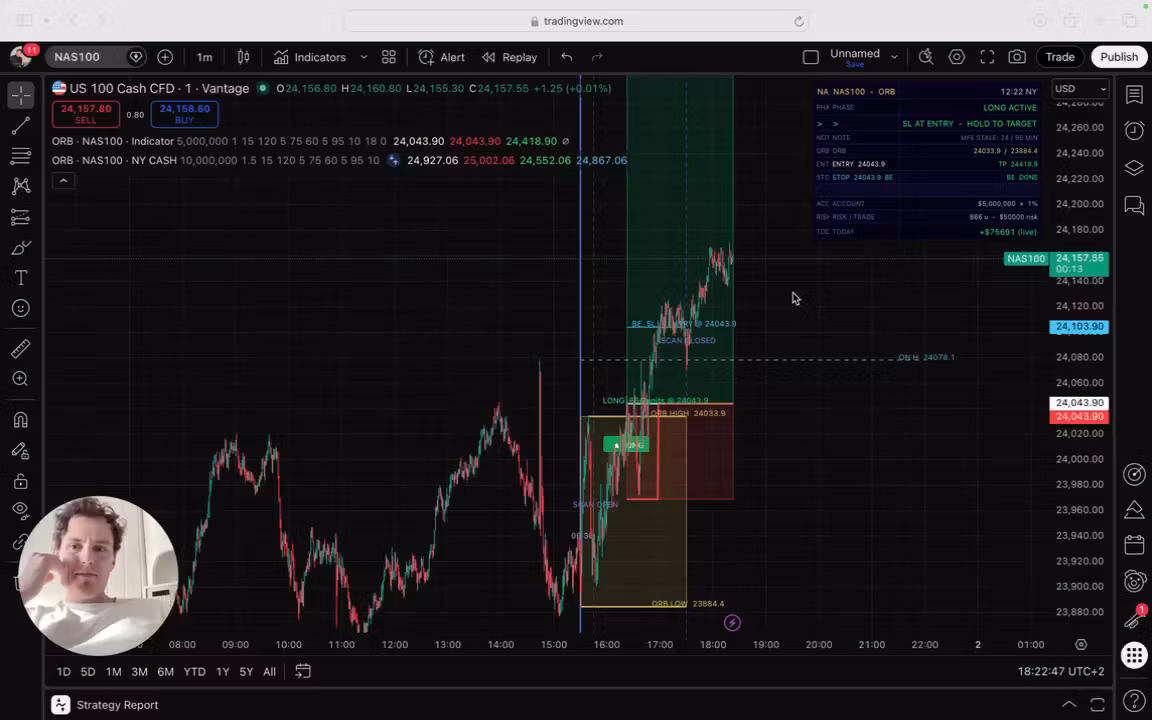Click the Go to date calendar icon
The image size is (1152, 720).
(302, 672)
